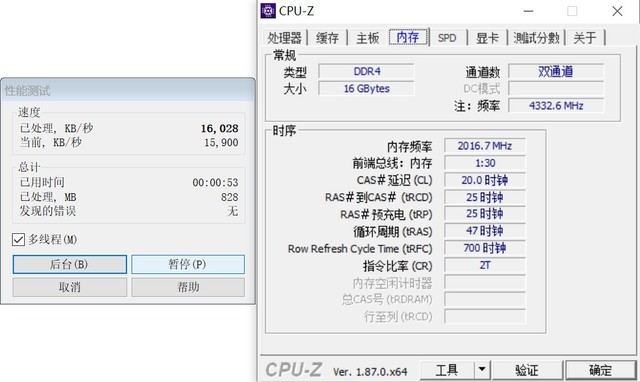Click the Ver. 1.87.0.x64 version text

coord(370,372)
